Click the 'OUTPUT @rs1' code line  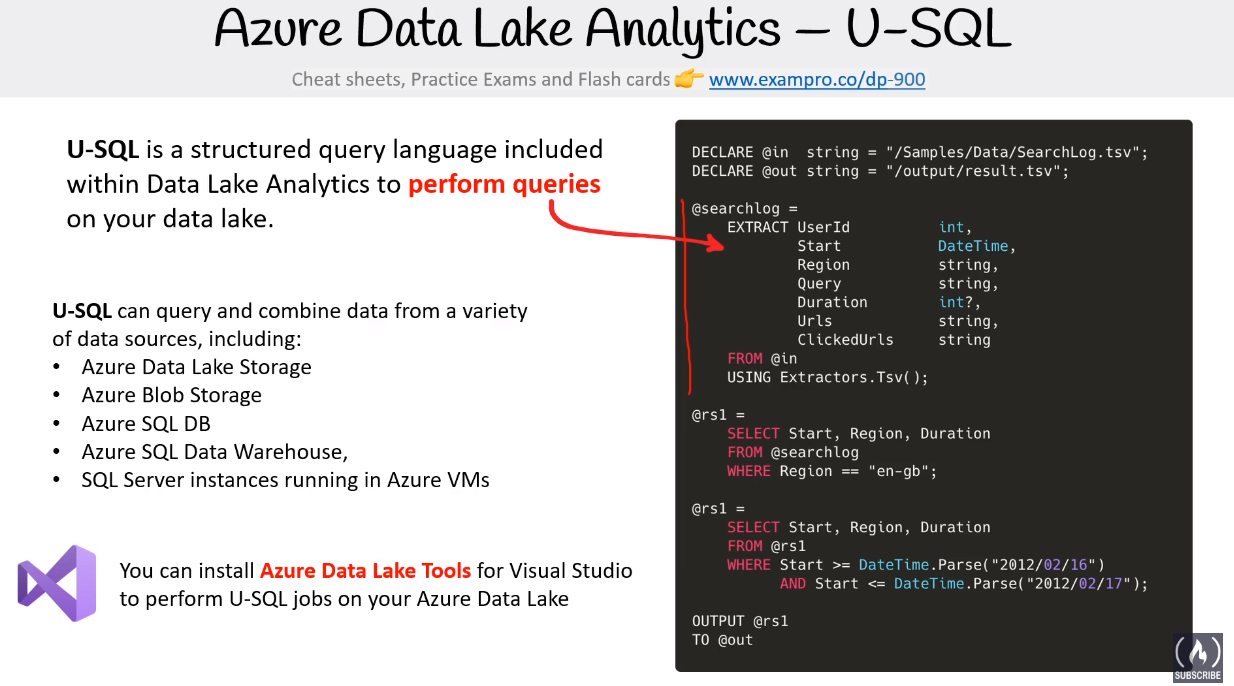point(740,621)
